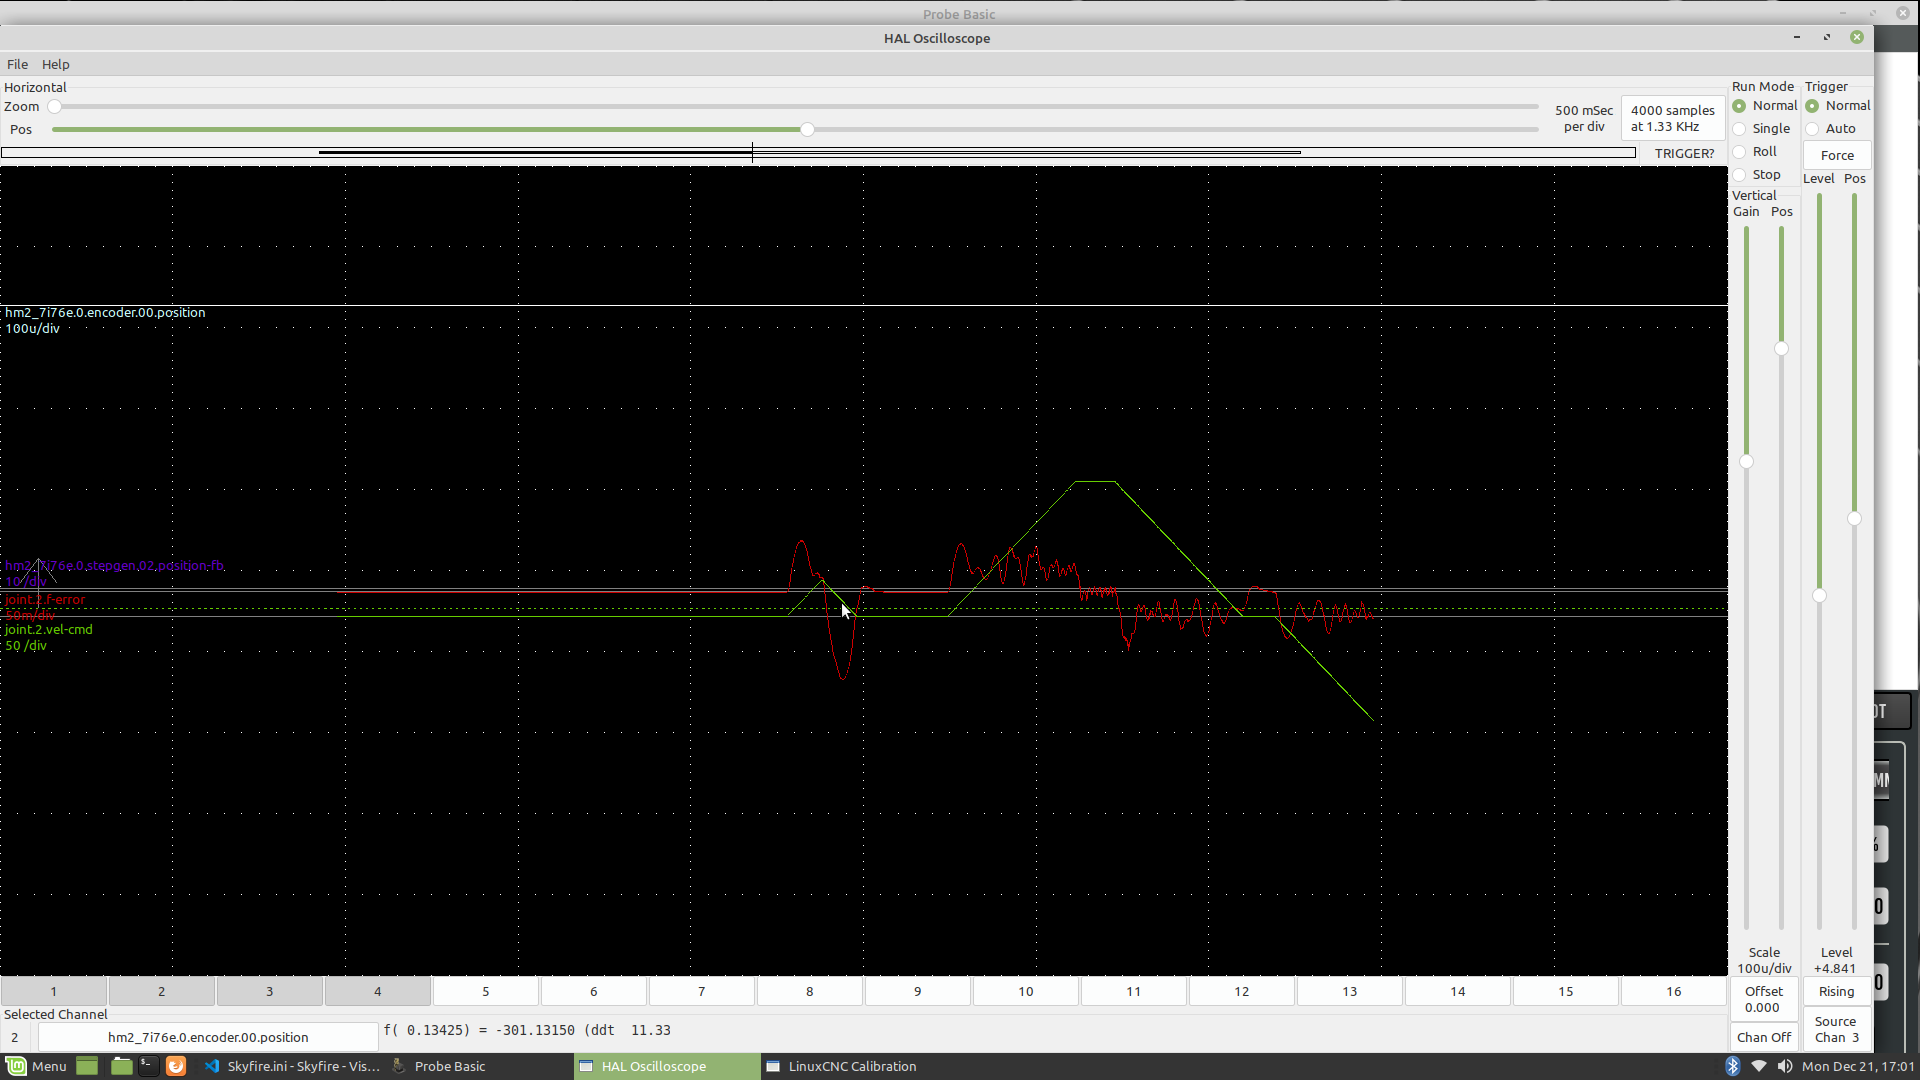The height and width of the screenshot is (1080, 1920).
Task: Select channel 9 button
Action: pyautogui.click(x=918, y=991)
